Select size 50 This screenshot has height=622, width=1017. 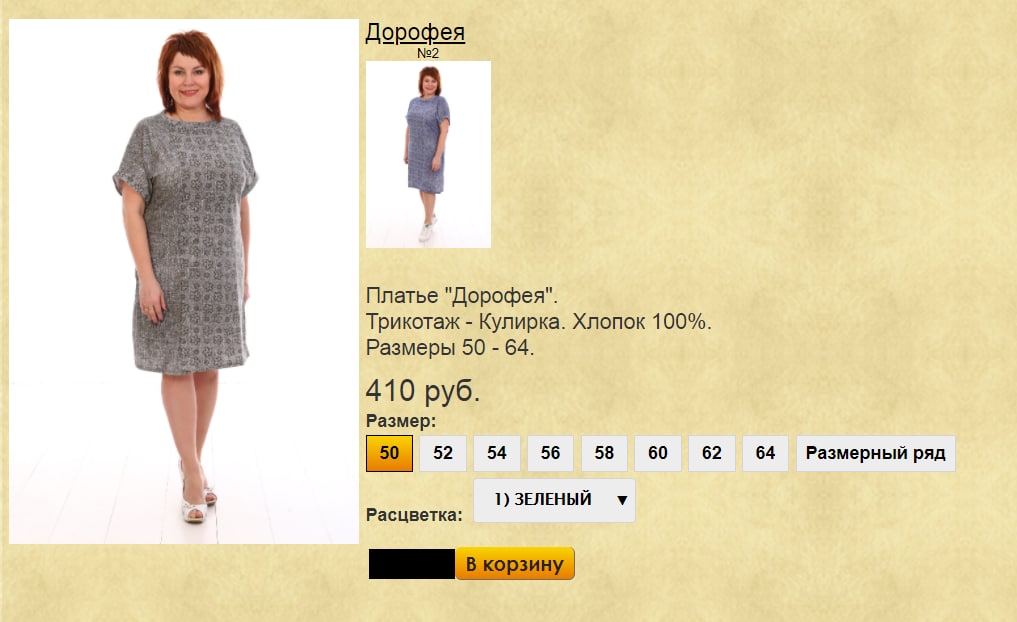point(389,453)
